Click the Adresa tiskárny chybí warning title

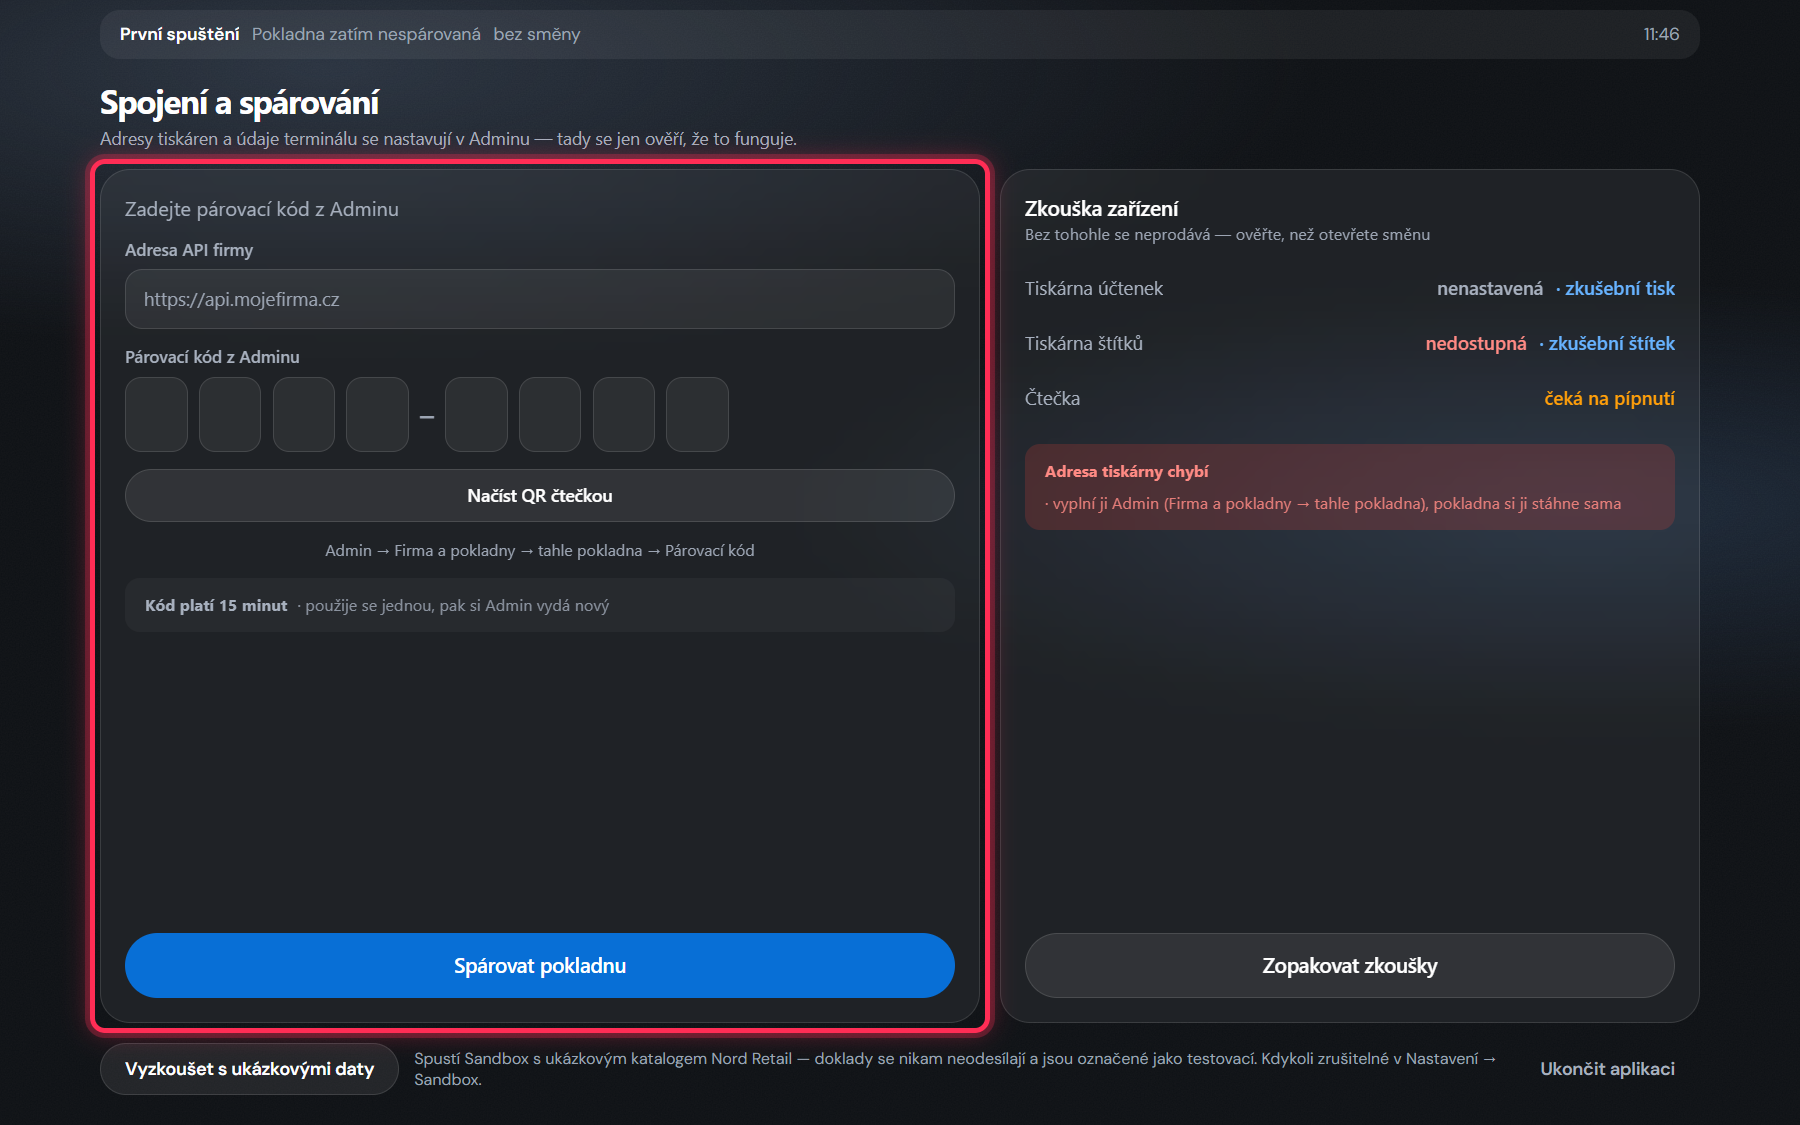tap(1127, 471)
